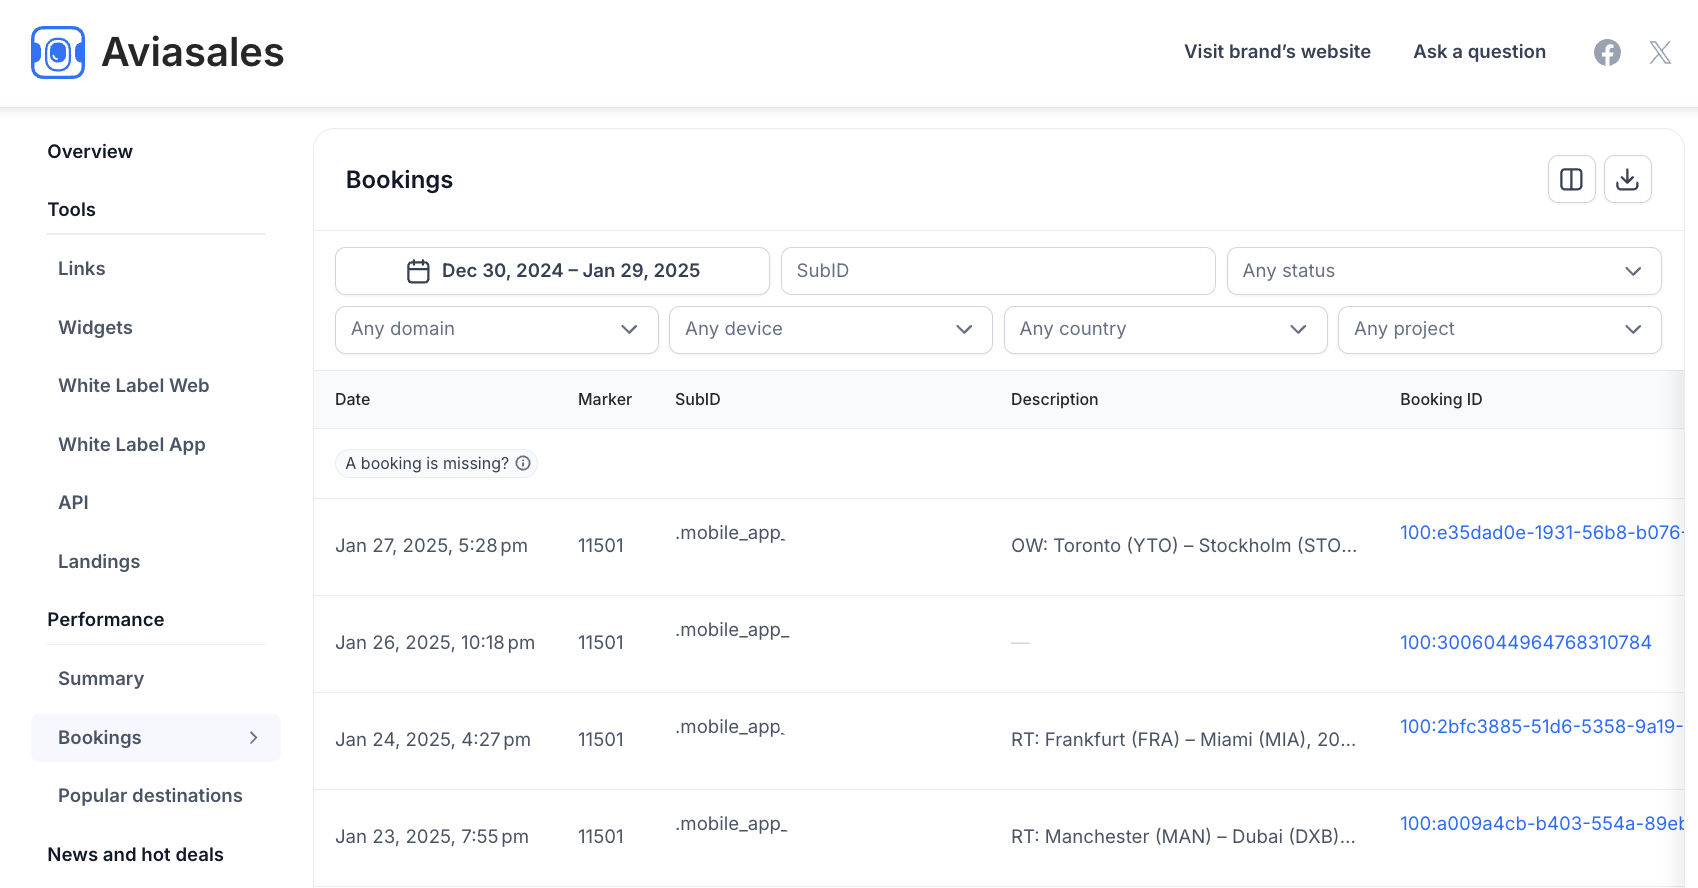Open booking ID 100:a009a4cb-b403-554a-89eb
Viewport: 1698px width, 888px height.
(1541, 823)
